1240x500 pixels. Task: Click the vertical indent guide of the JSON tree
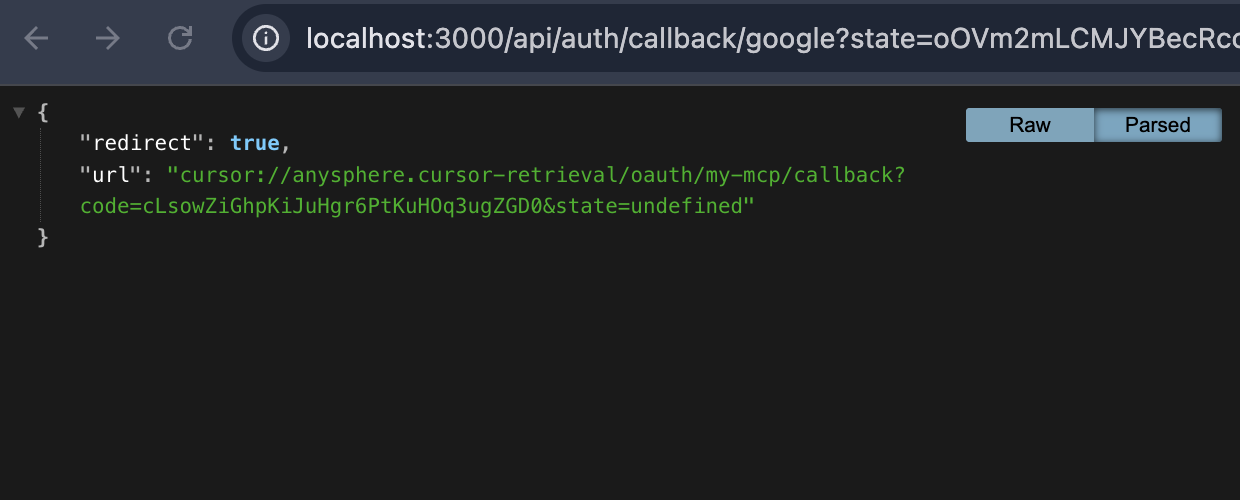[42, 175]
